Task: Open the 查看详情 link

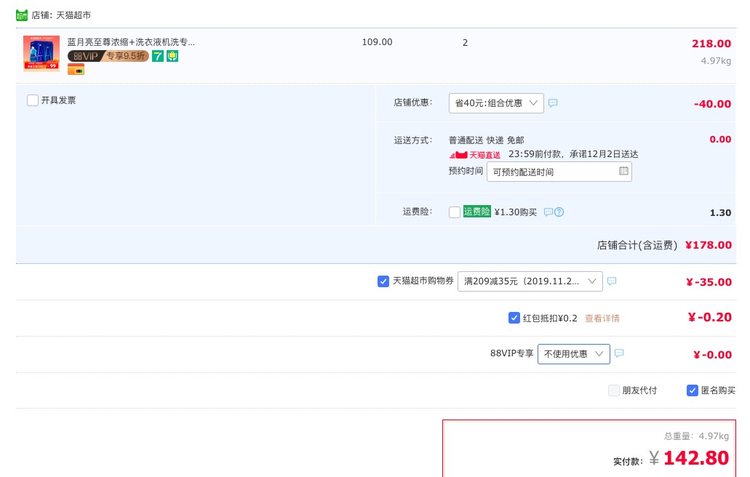Action: tap(602, 318)
